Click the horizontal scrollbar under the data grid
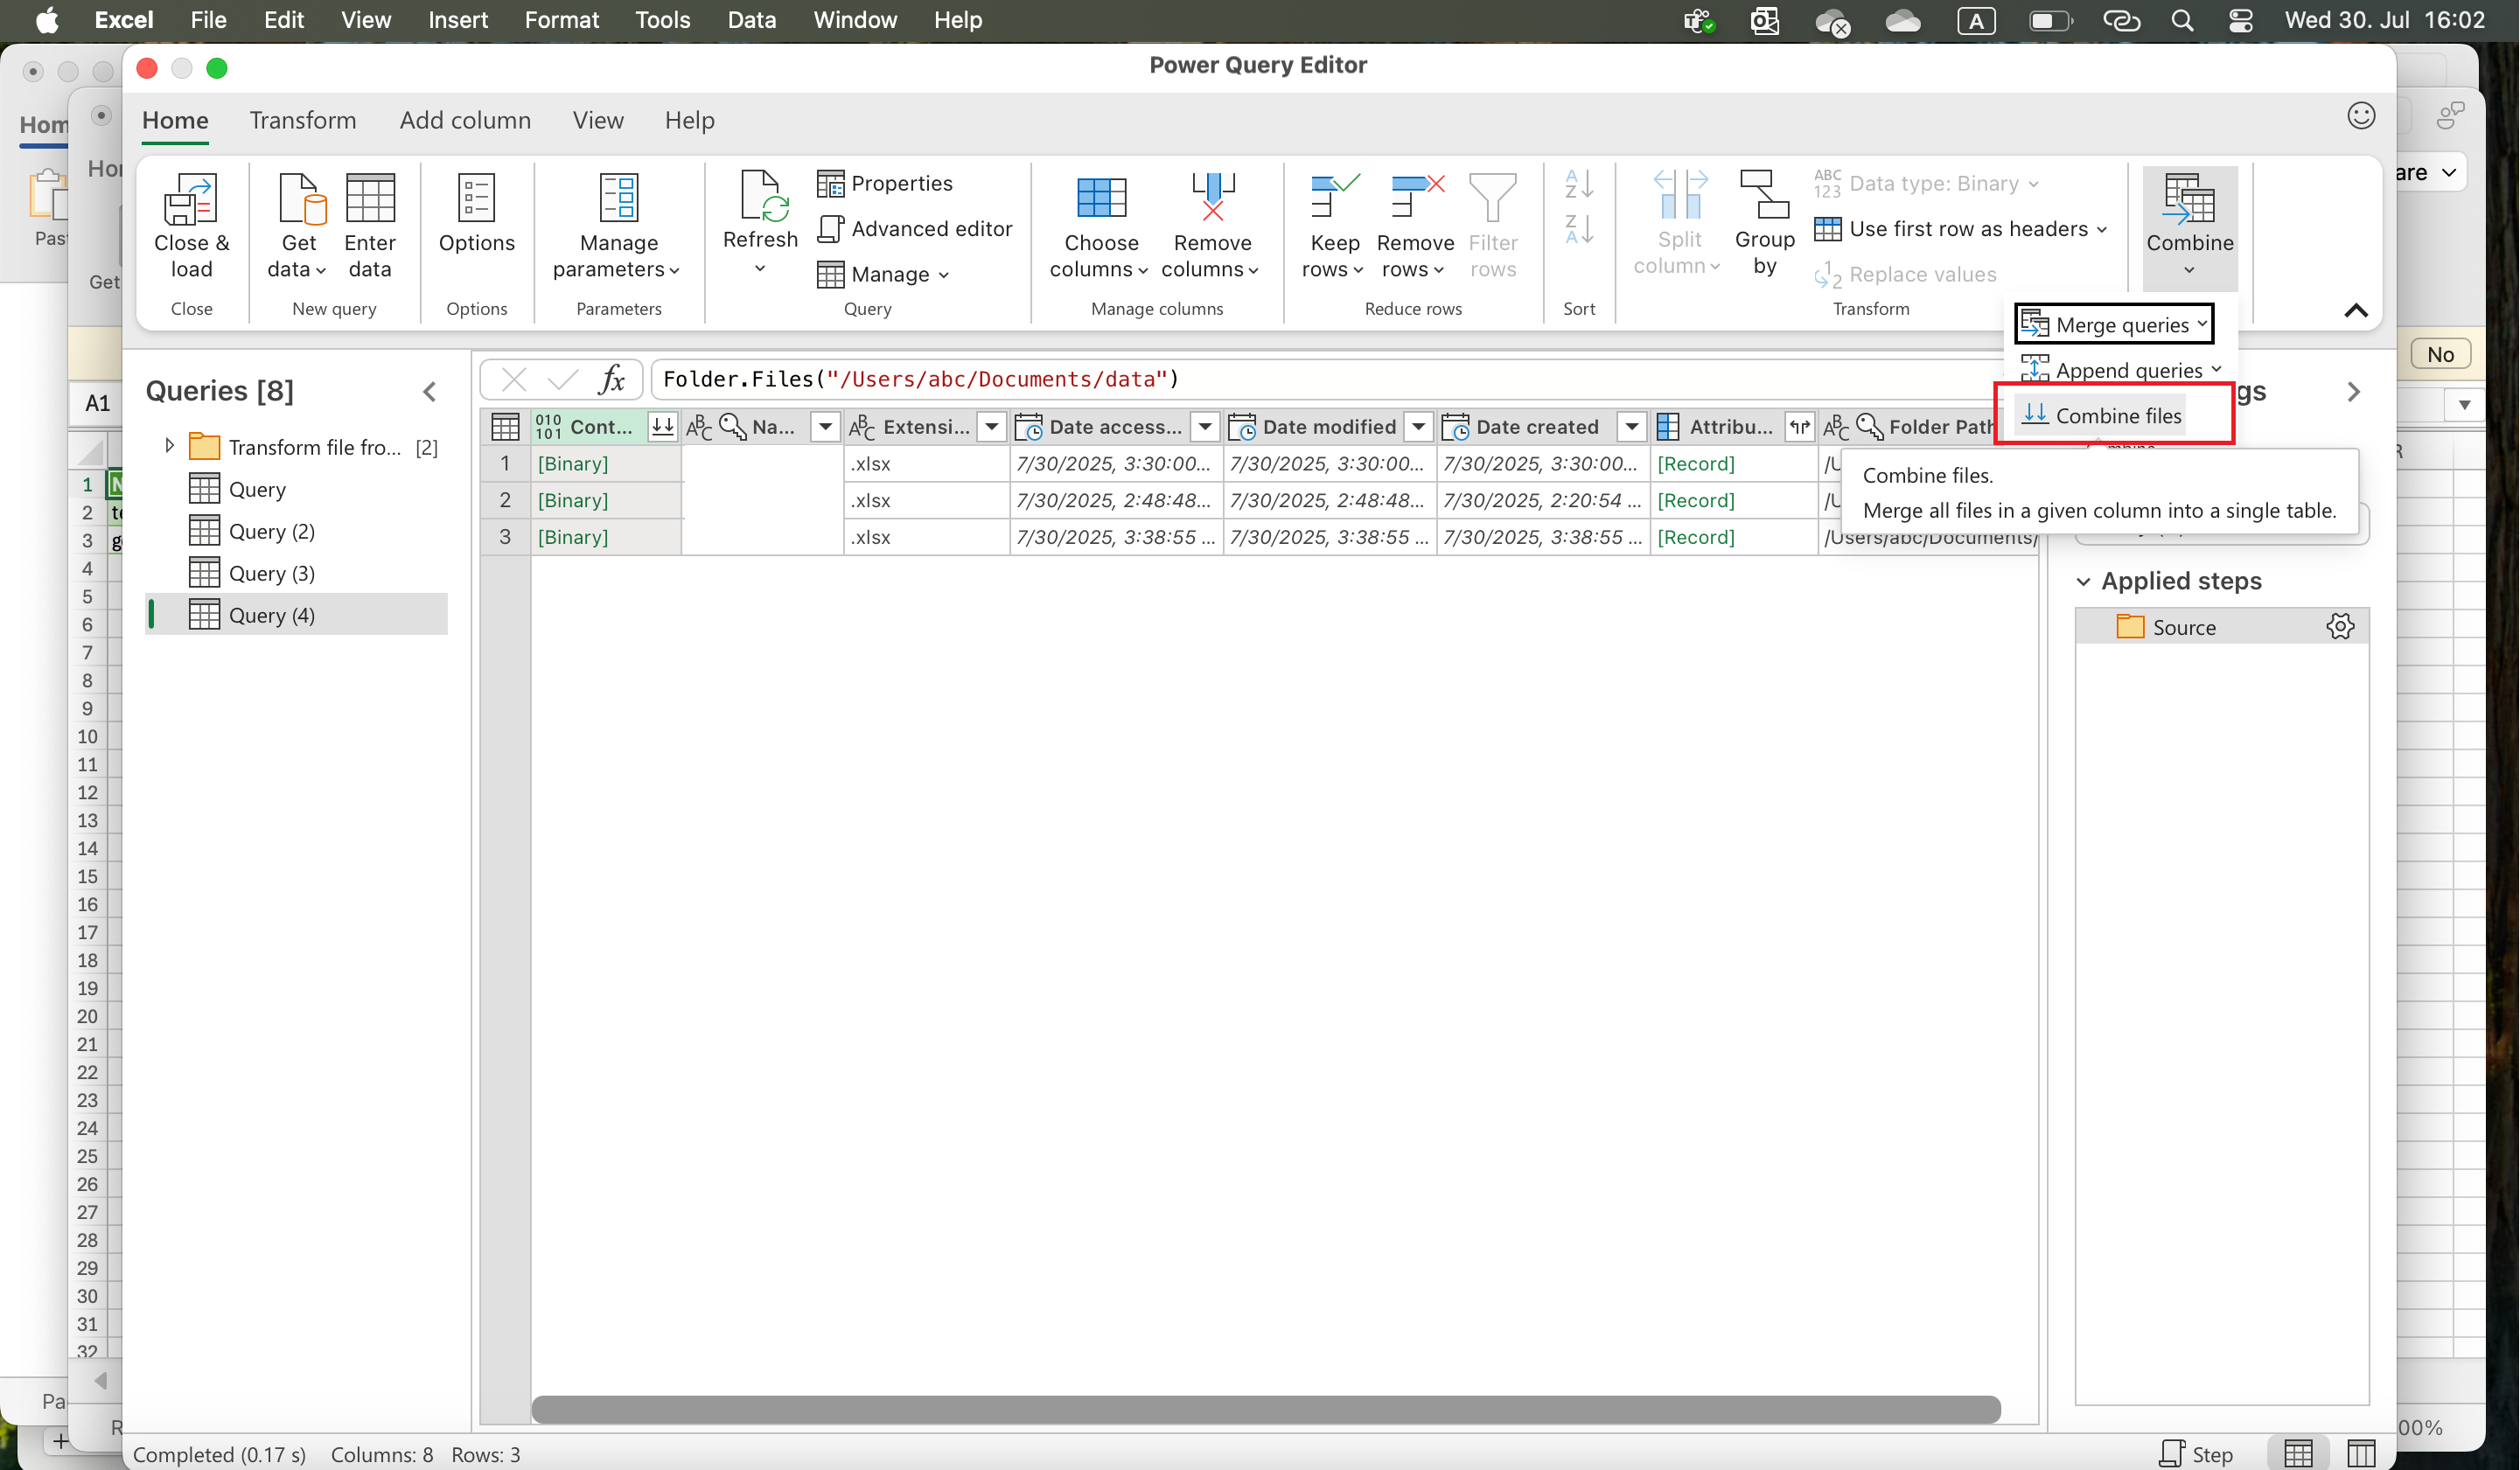2520x1470 pixels. pos(1265,1409)
